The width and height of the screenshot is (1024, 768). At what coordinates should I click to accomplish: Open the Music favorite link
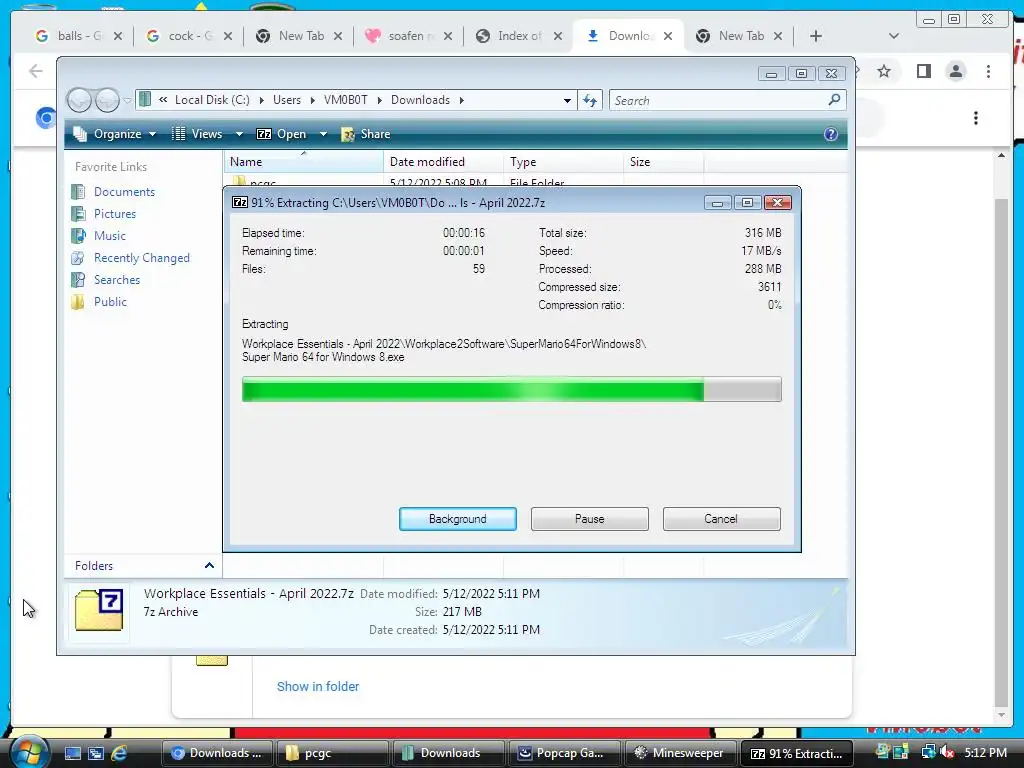tap(110, 236)
